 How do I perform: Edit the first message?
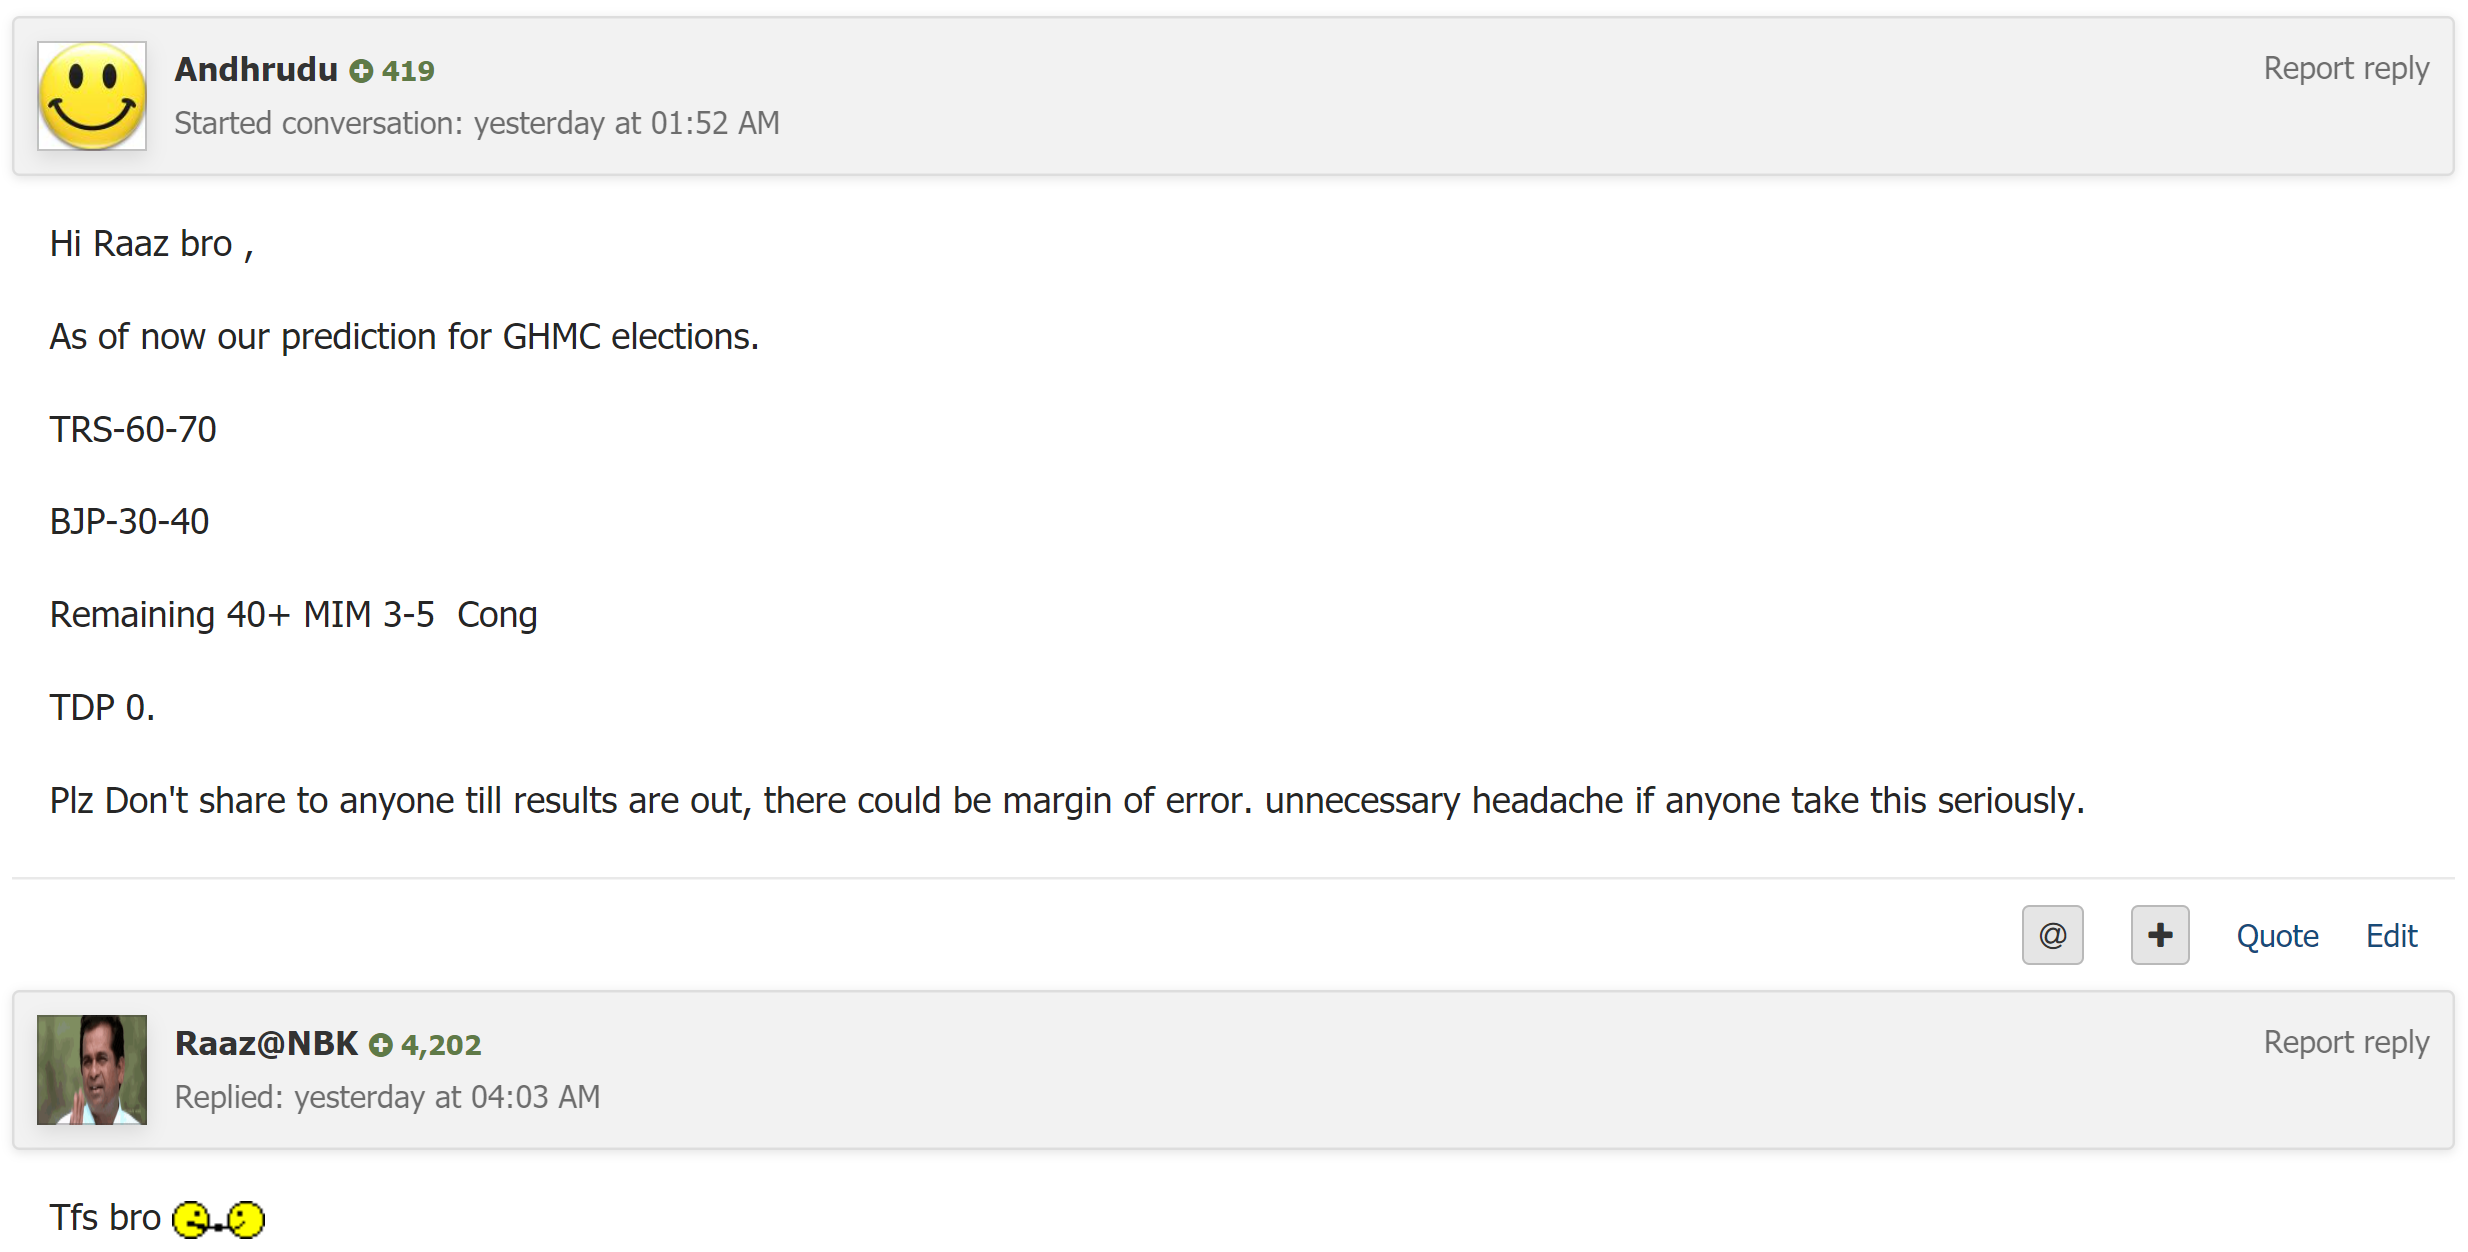click(2391, 936)
